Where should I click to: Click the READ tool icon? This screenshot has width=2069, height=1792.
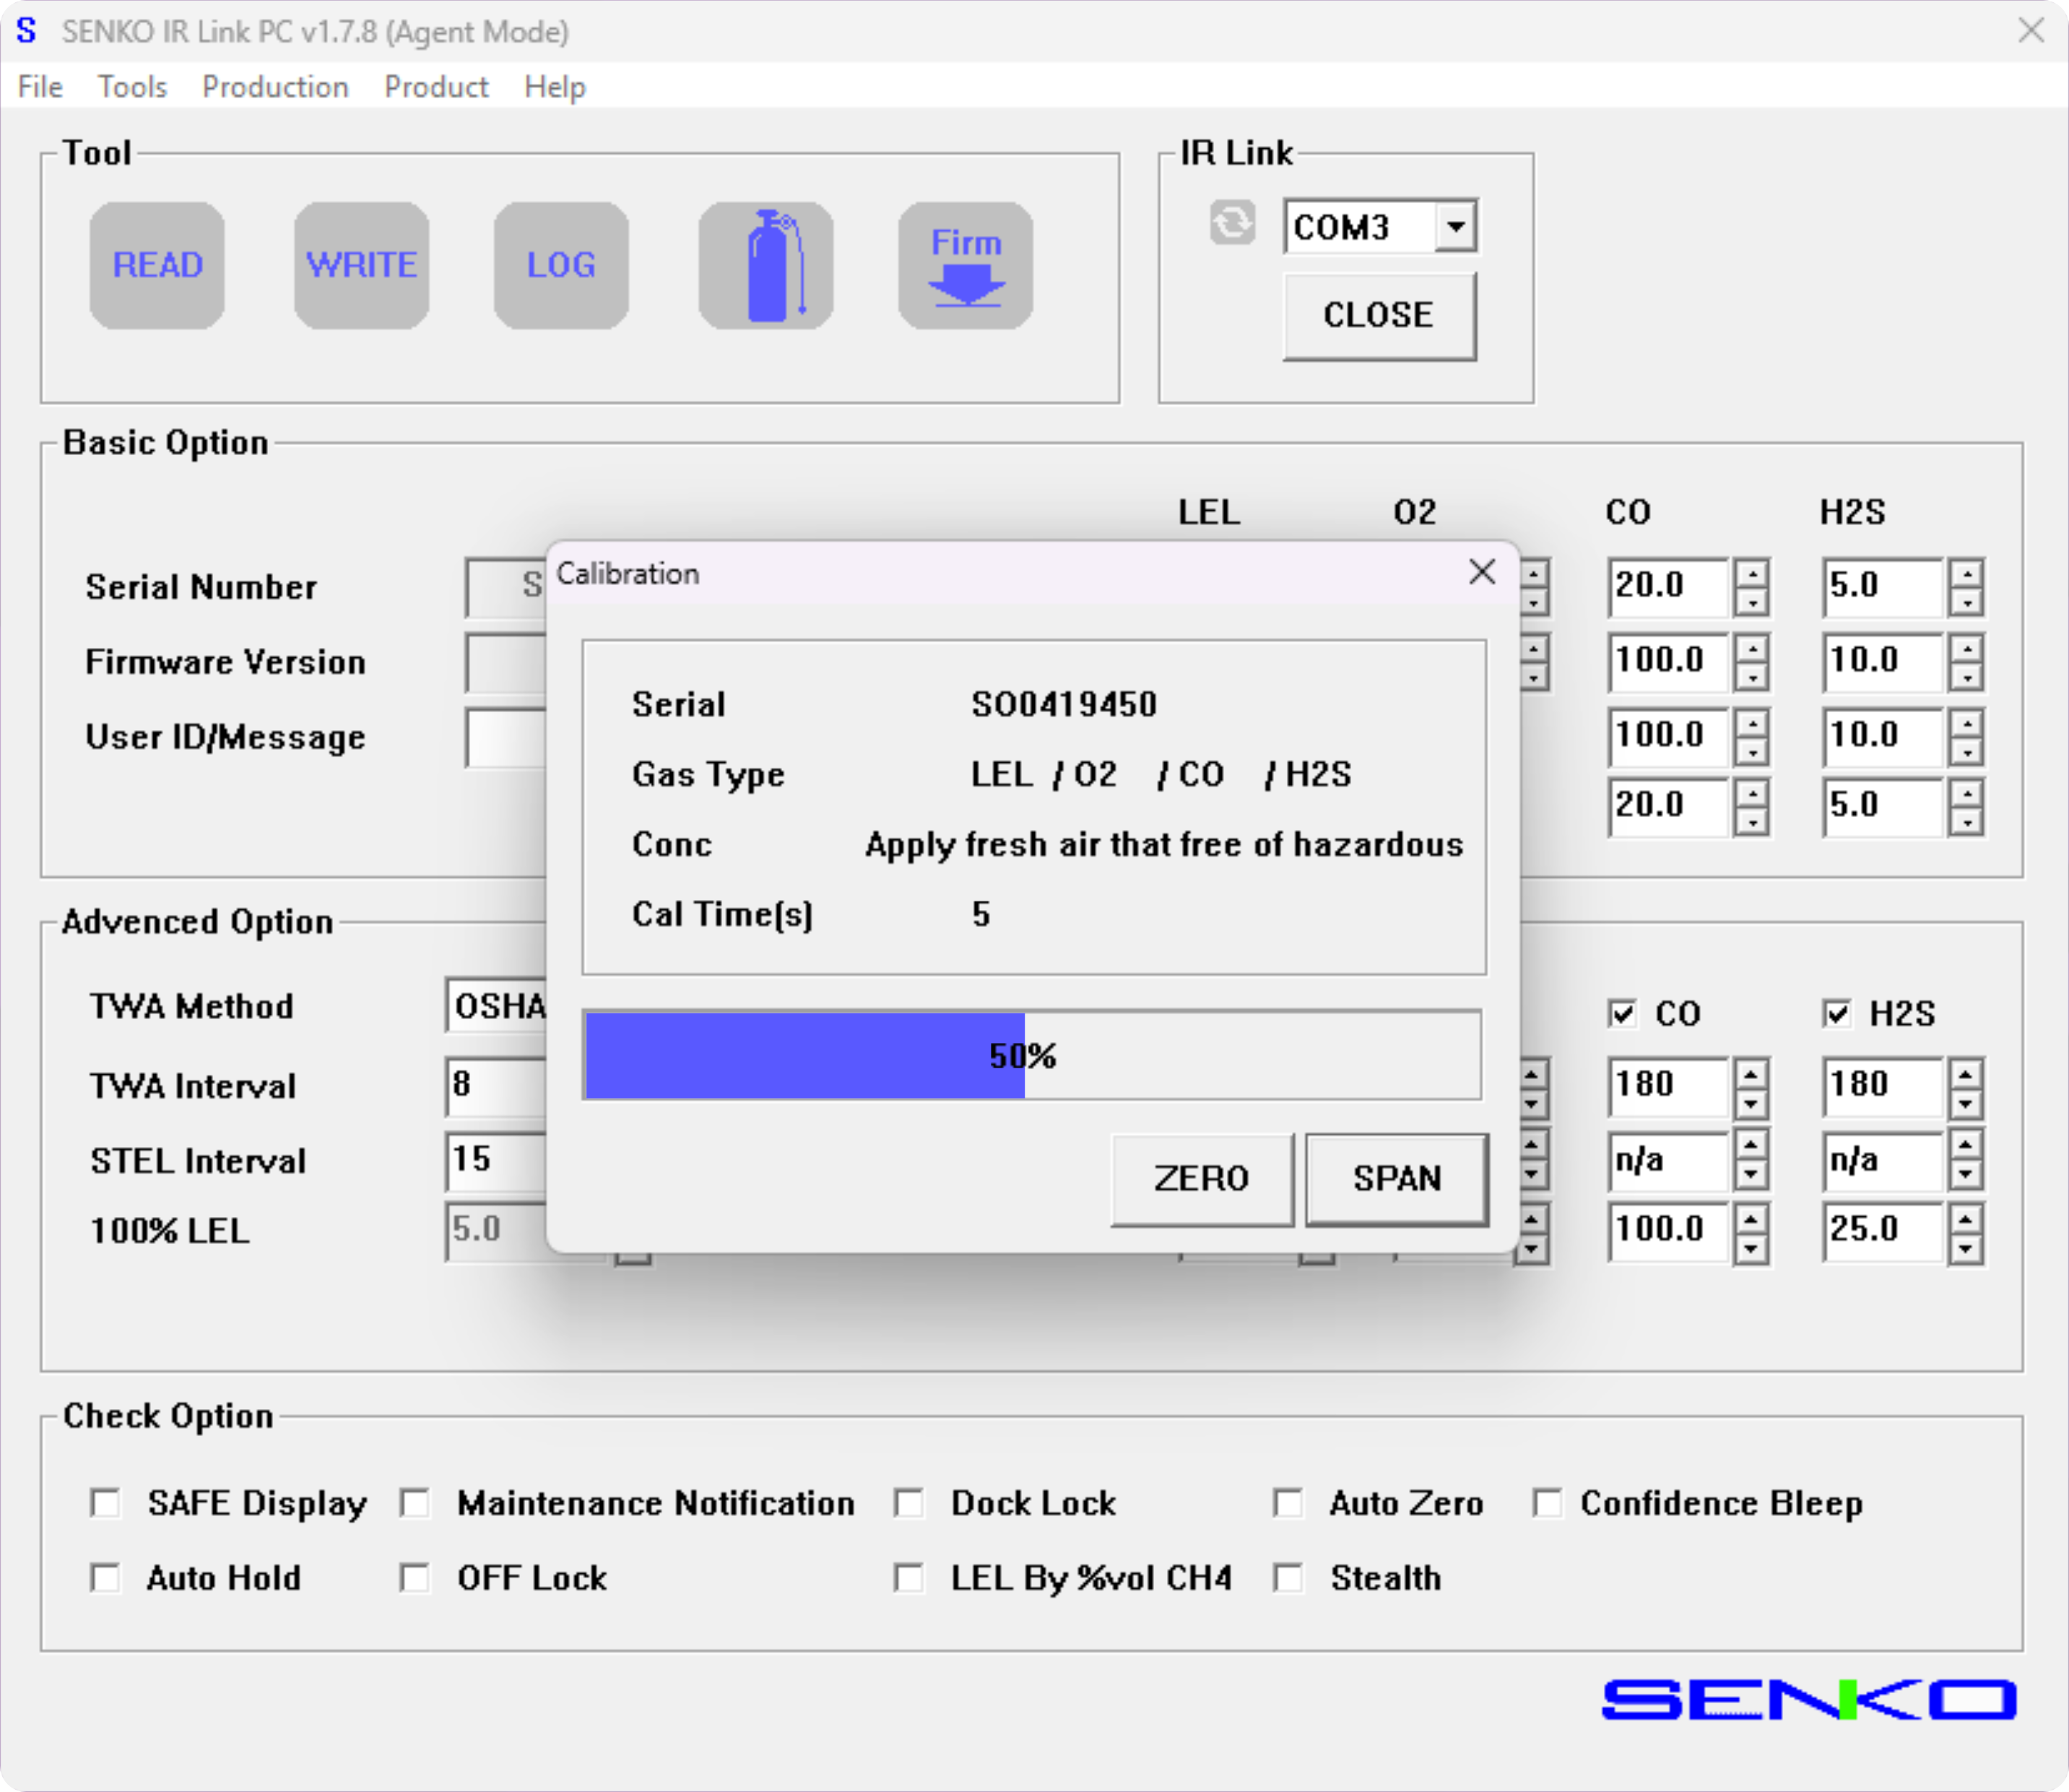point(157,265)
